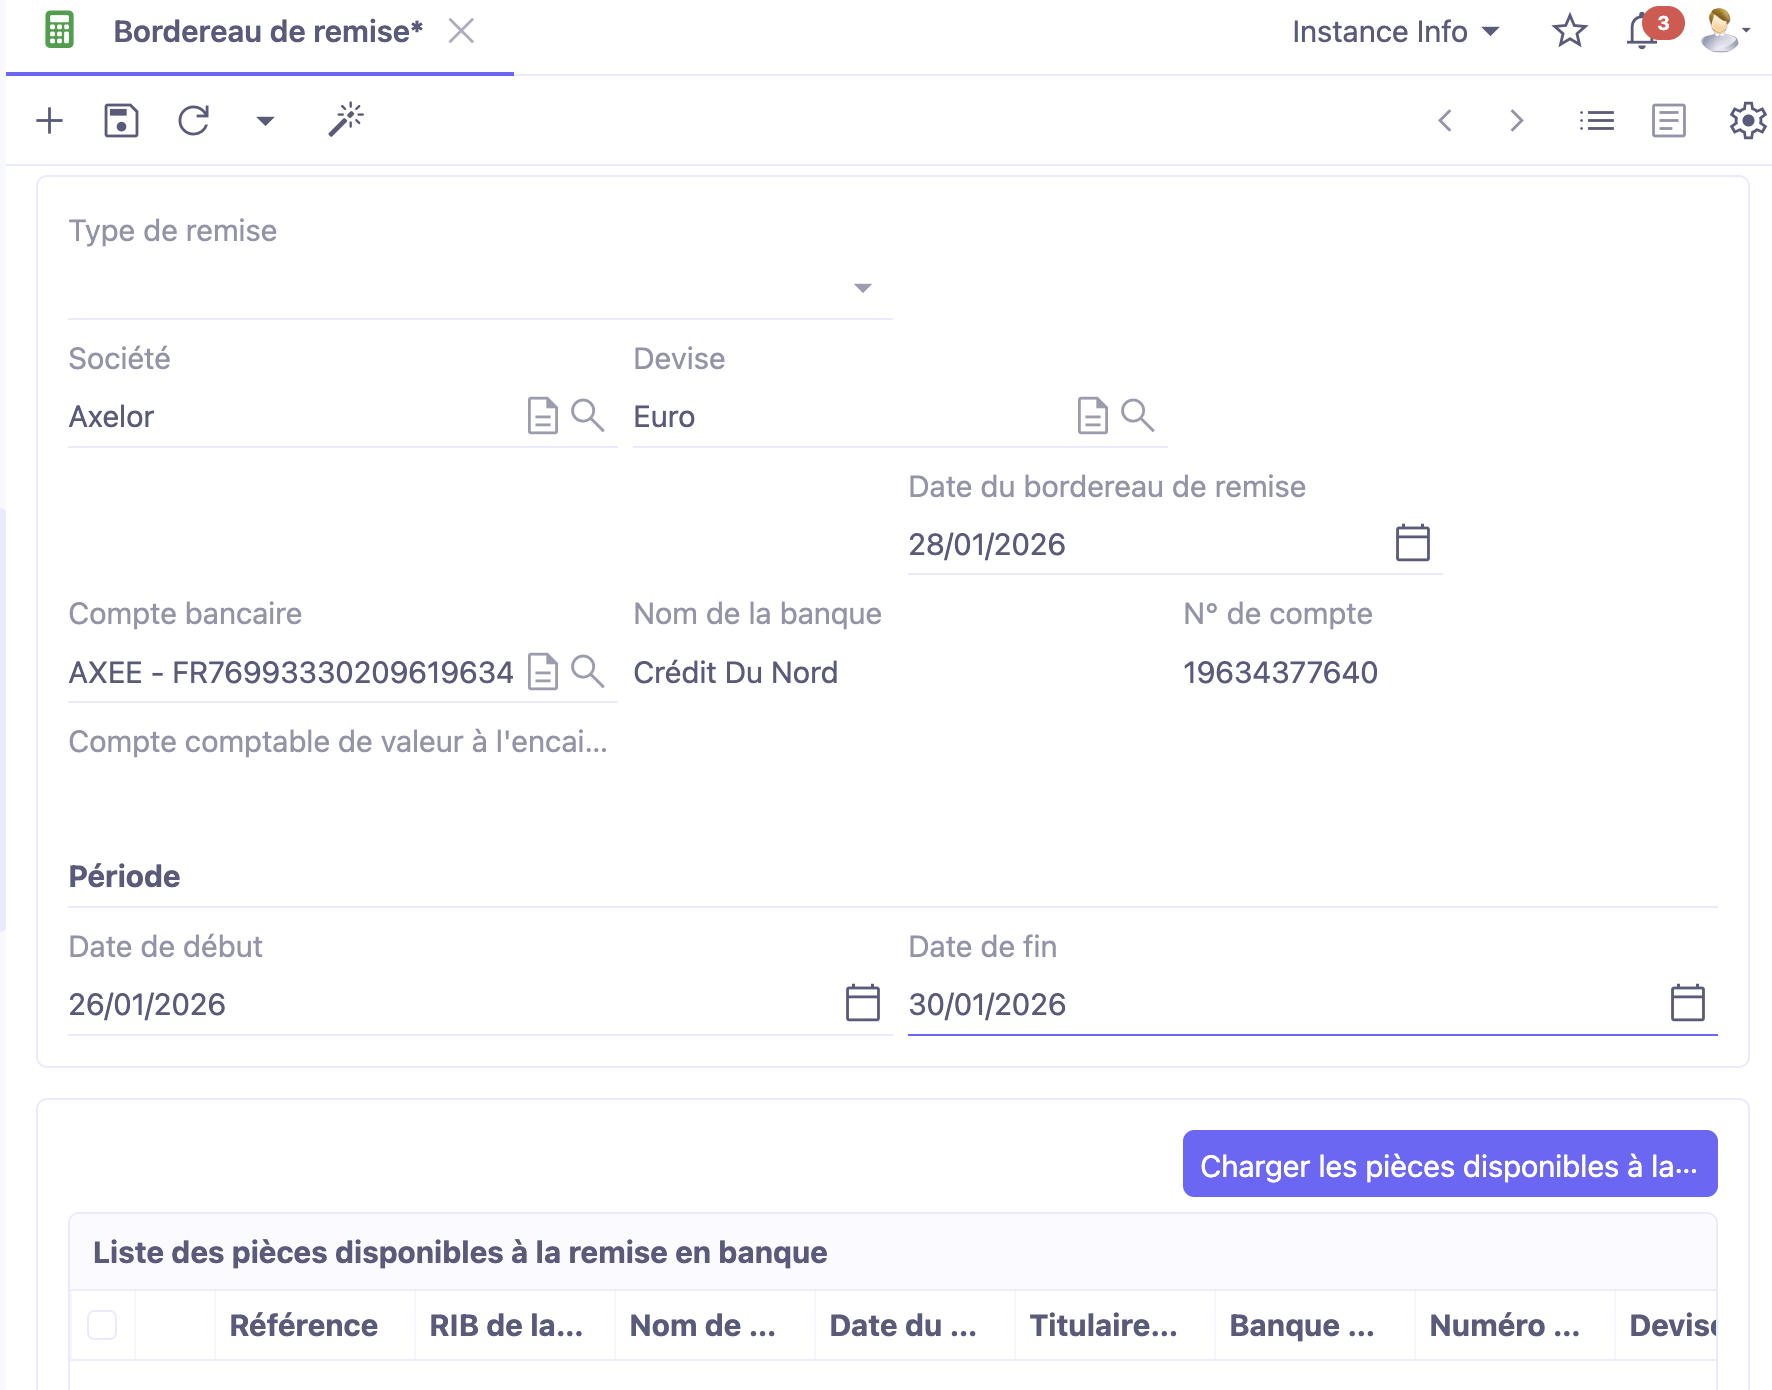This screenshot has height=1390, width=1772.
Task: Open the actions wand icon
Action: coord(345,120)
